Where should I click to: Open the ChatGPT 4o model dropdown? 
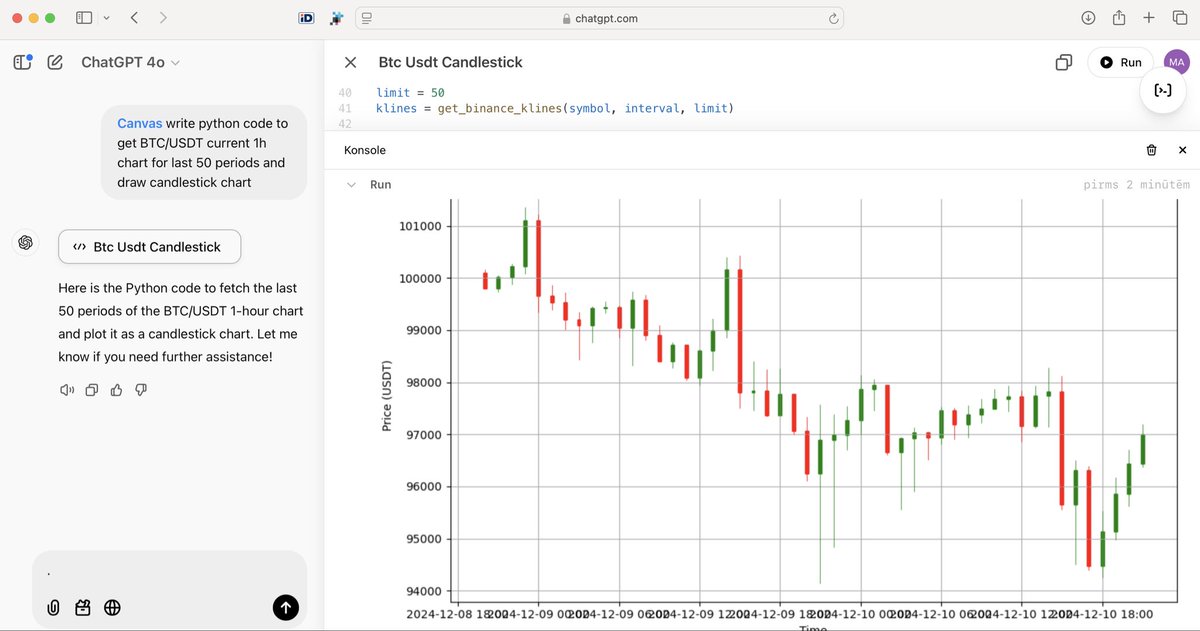click(x=130, y=62)
